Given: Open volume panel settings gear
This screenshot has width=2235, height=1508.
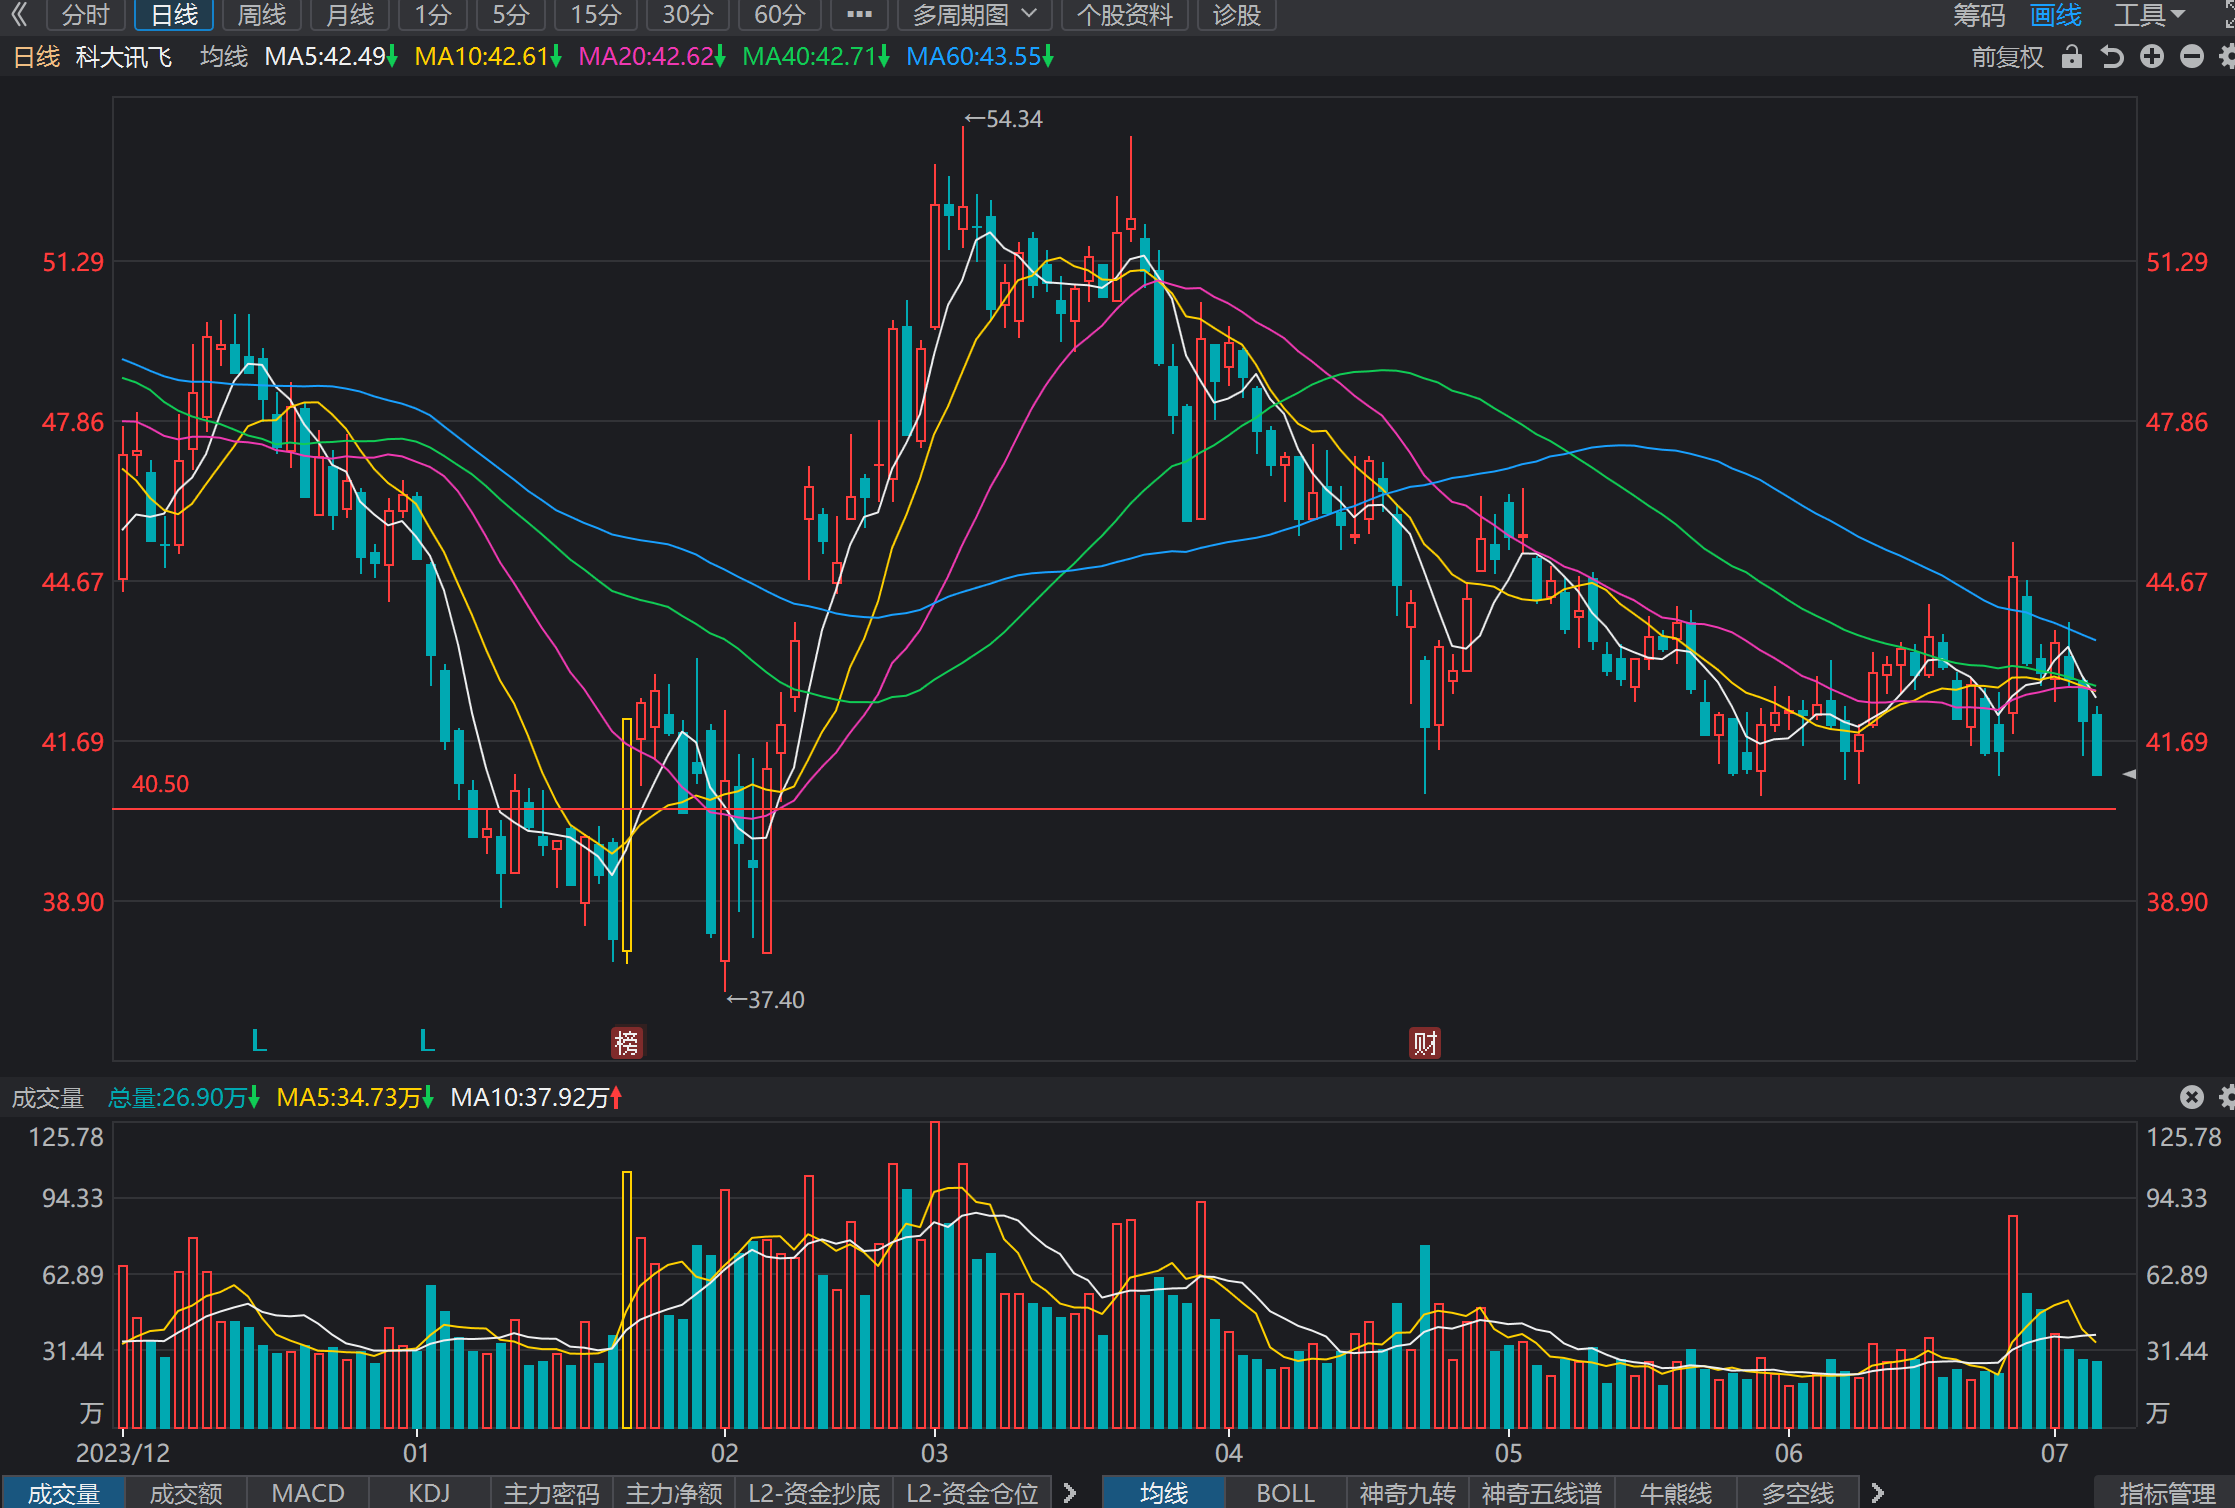Looking at the screenshot, I should [x=2227, y=1097].
